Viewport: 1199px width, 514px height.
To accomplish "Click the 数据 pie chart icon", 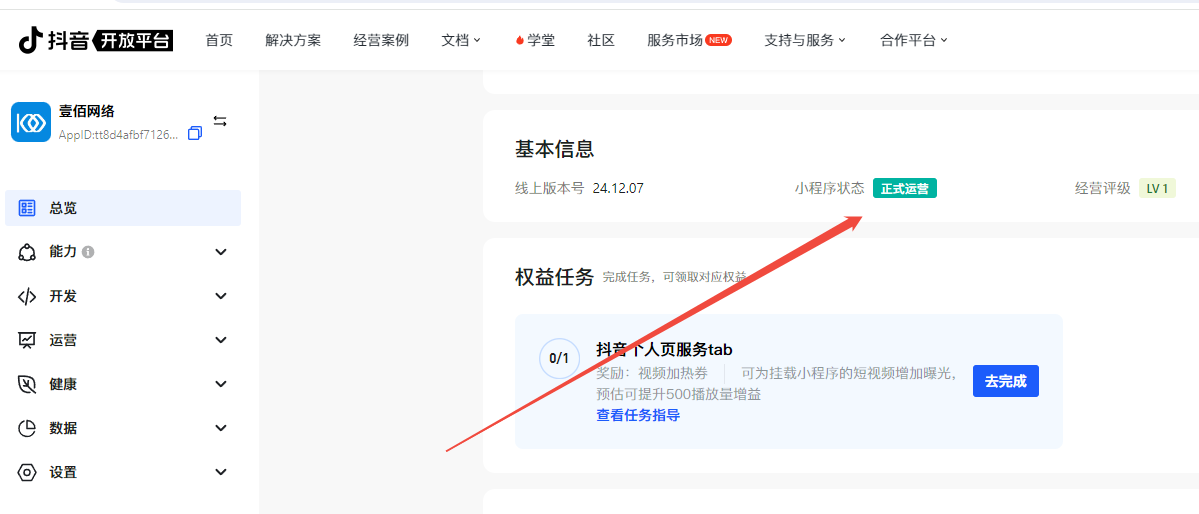I will [x=28, y=428].
